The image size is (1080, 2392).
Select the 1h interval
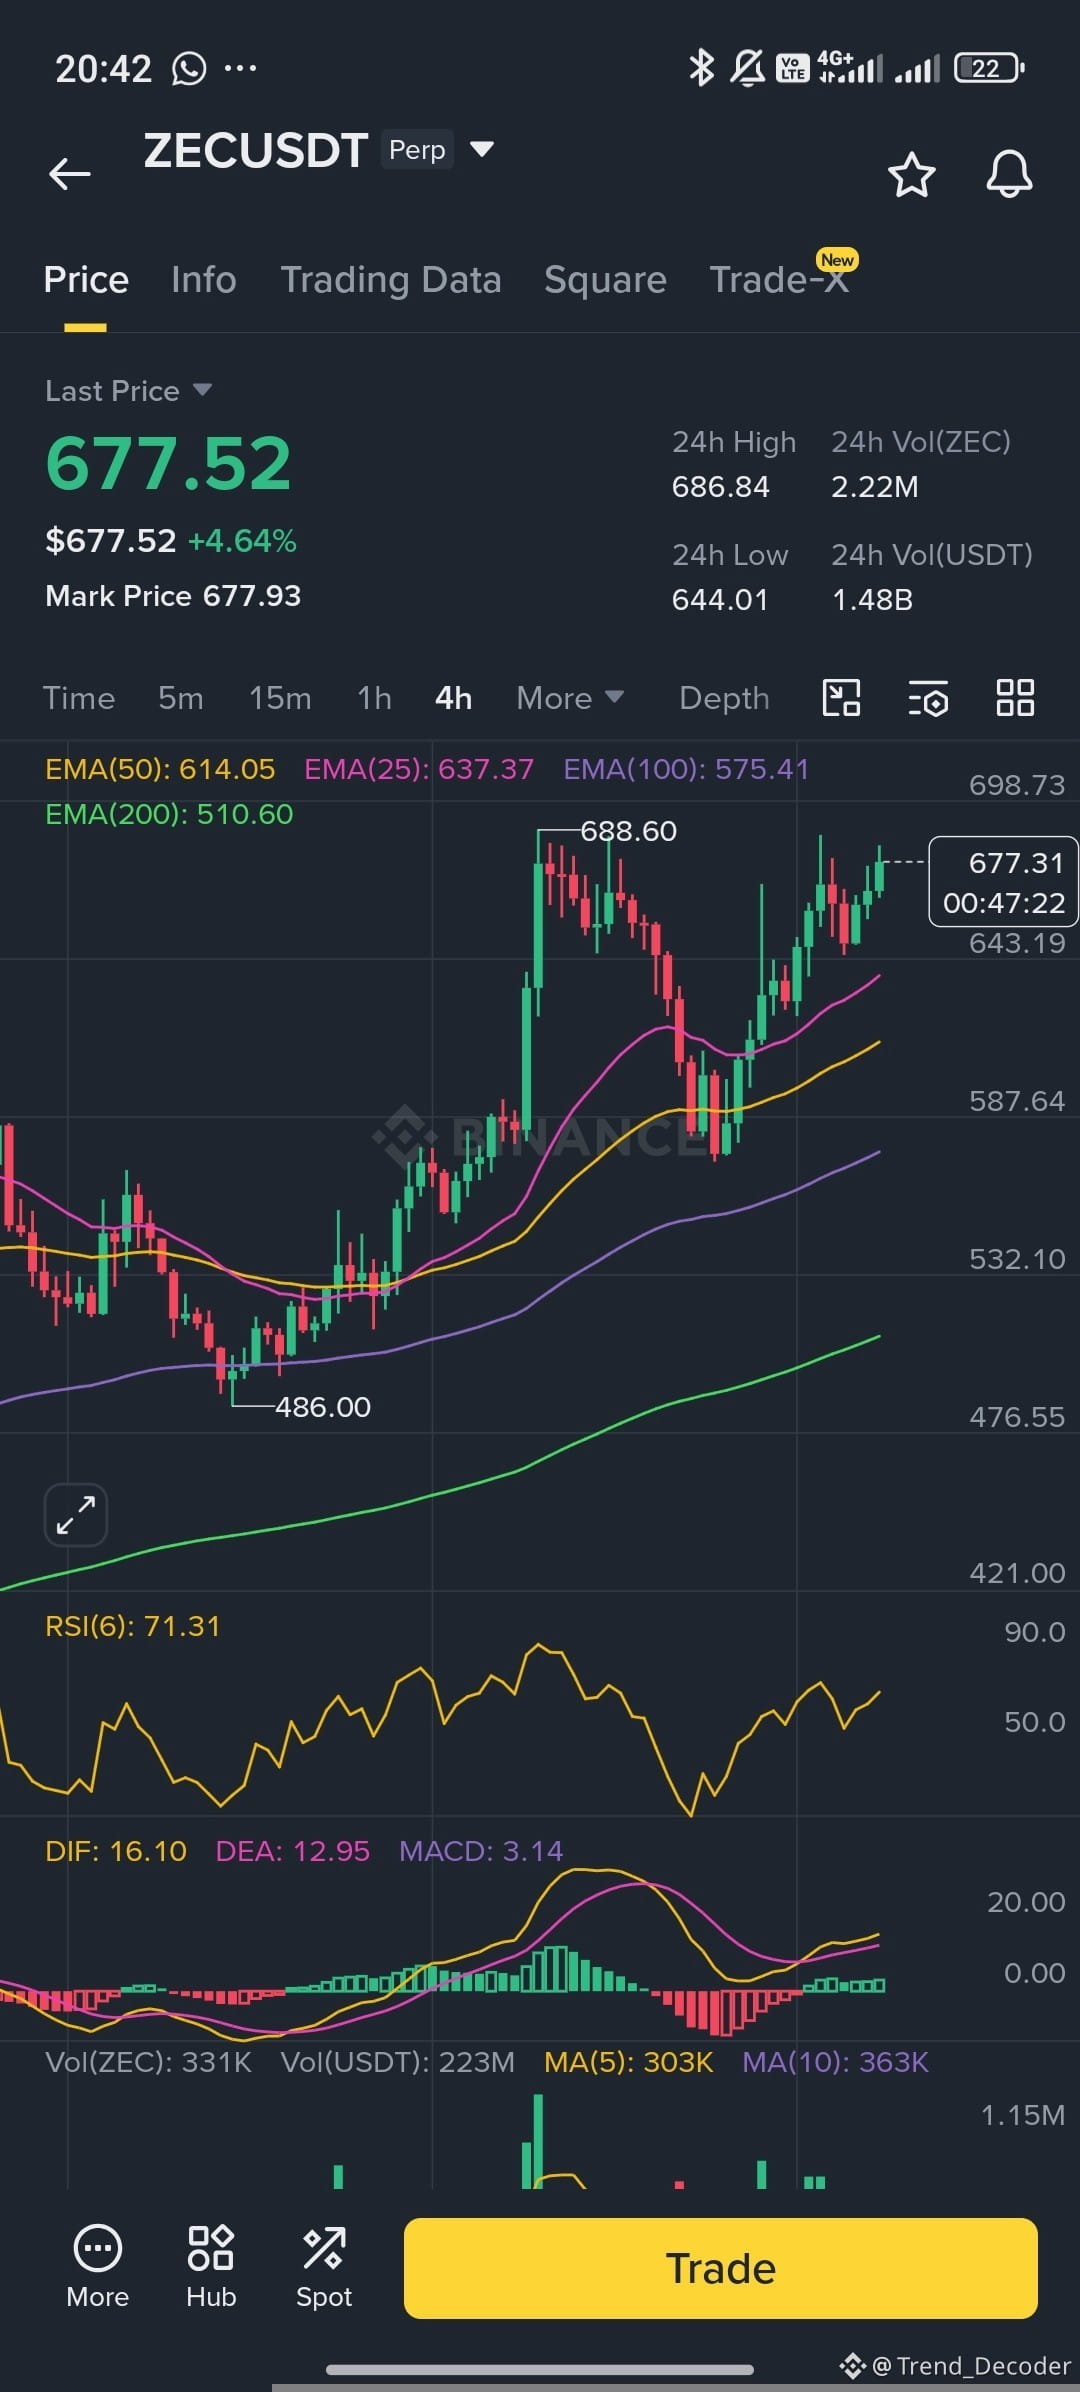[375, 698]
